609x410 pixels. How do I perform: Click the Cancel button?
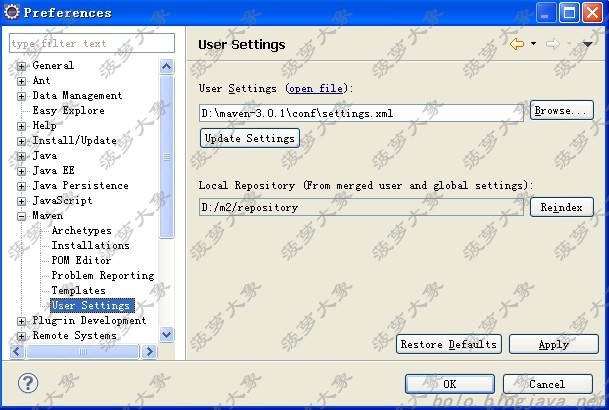coord(548,384)
